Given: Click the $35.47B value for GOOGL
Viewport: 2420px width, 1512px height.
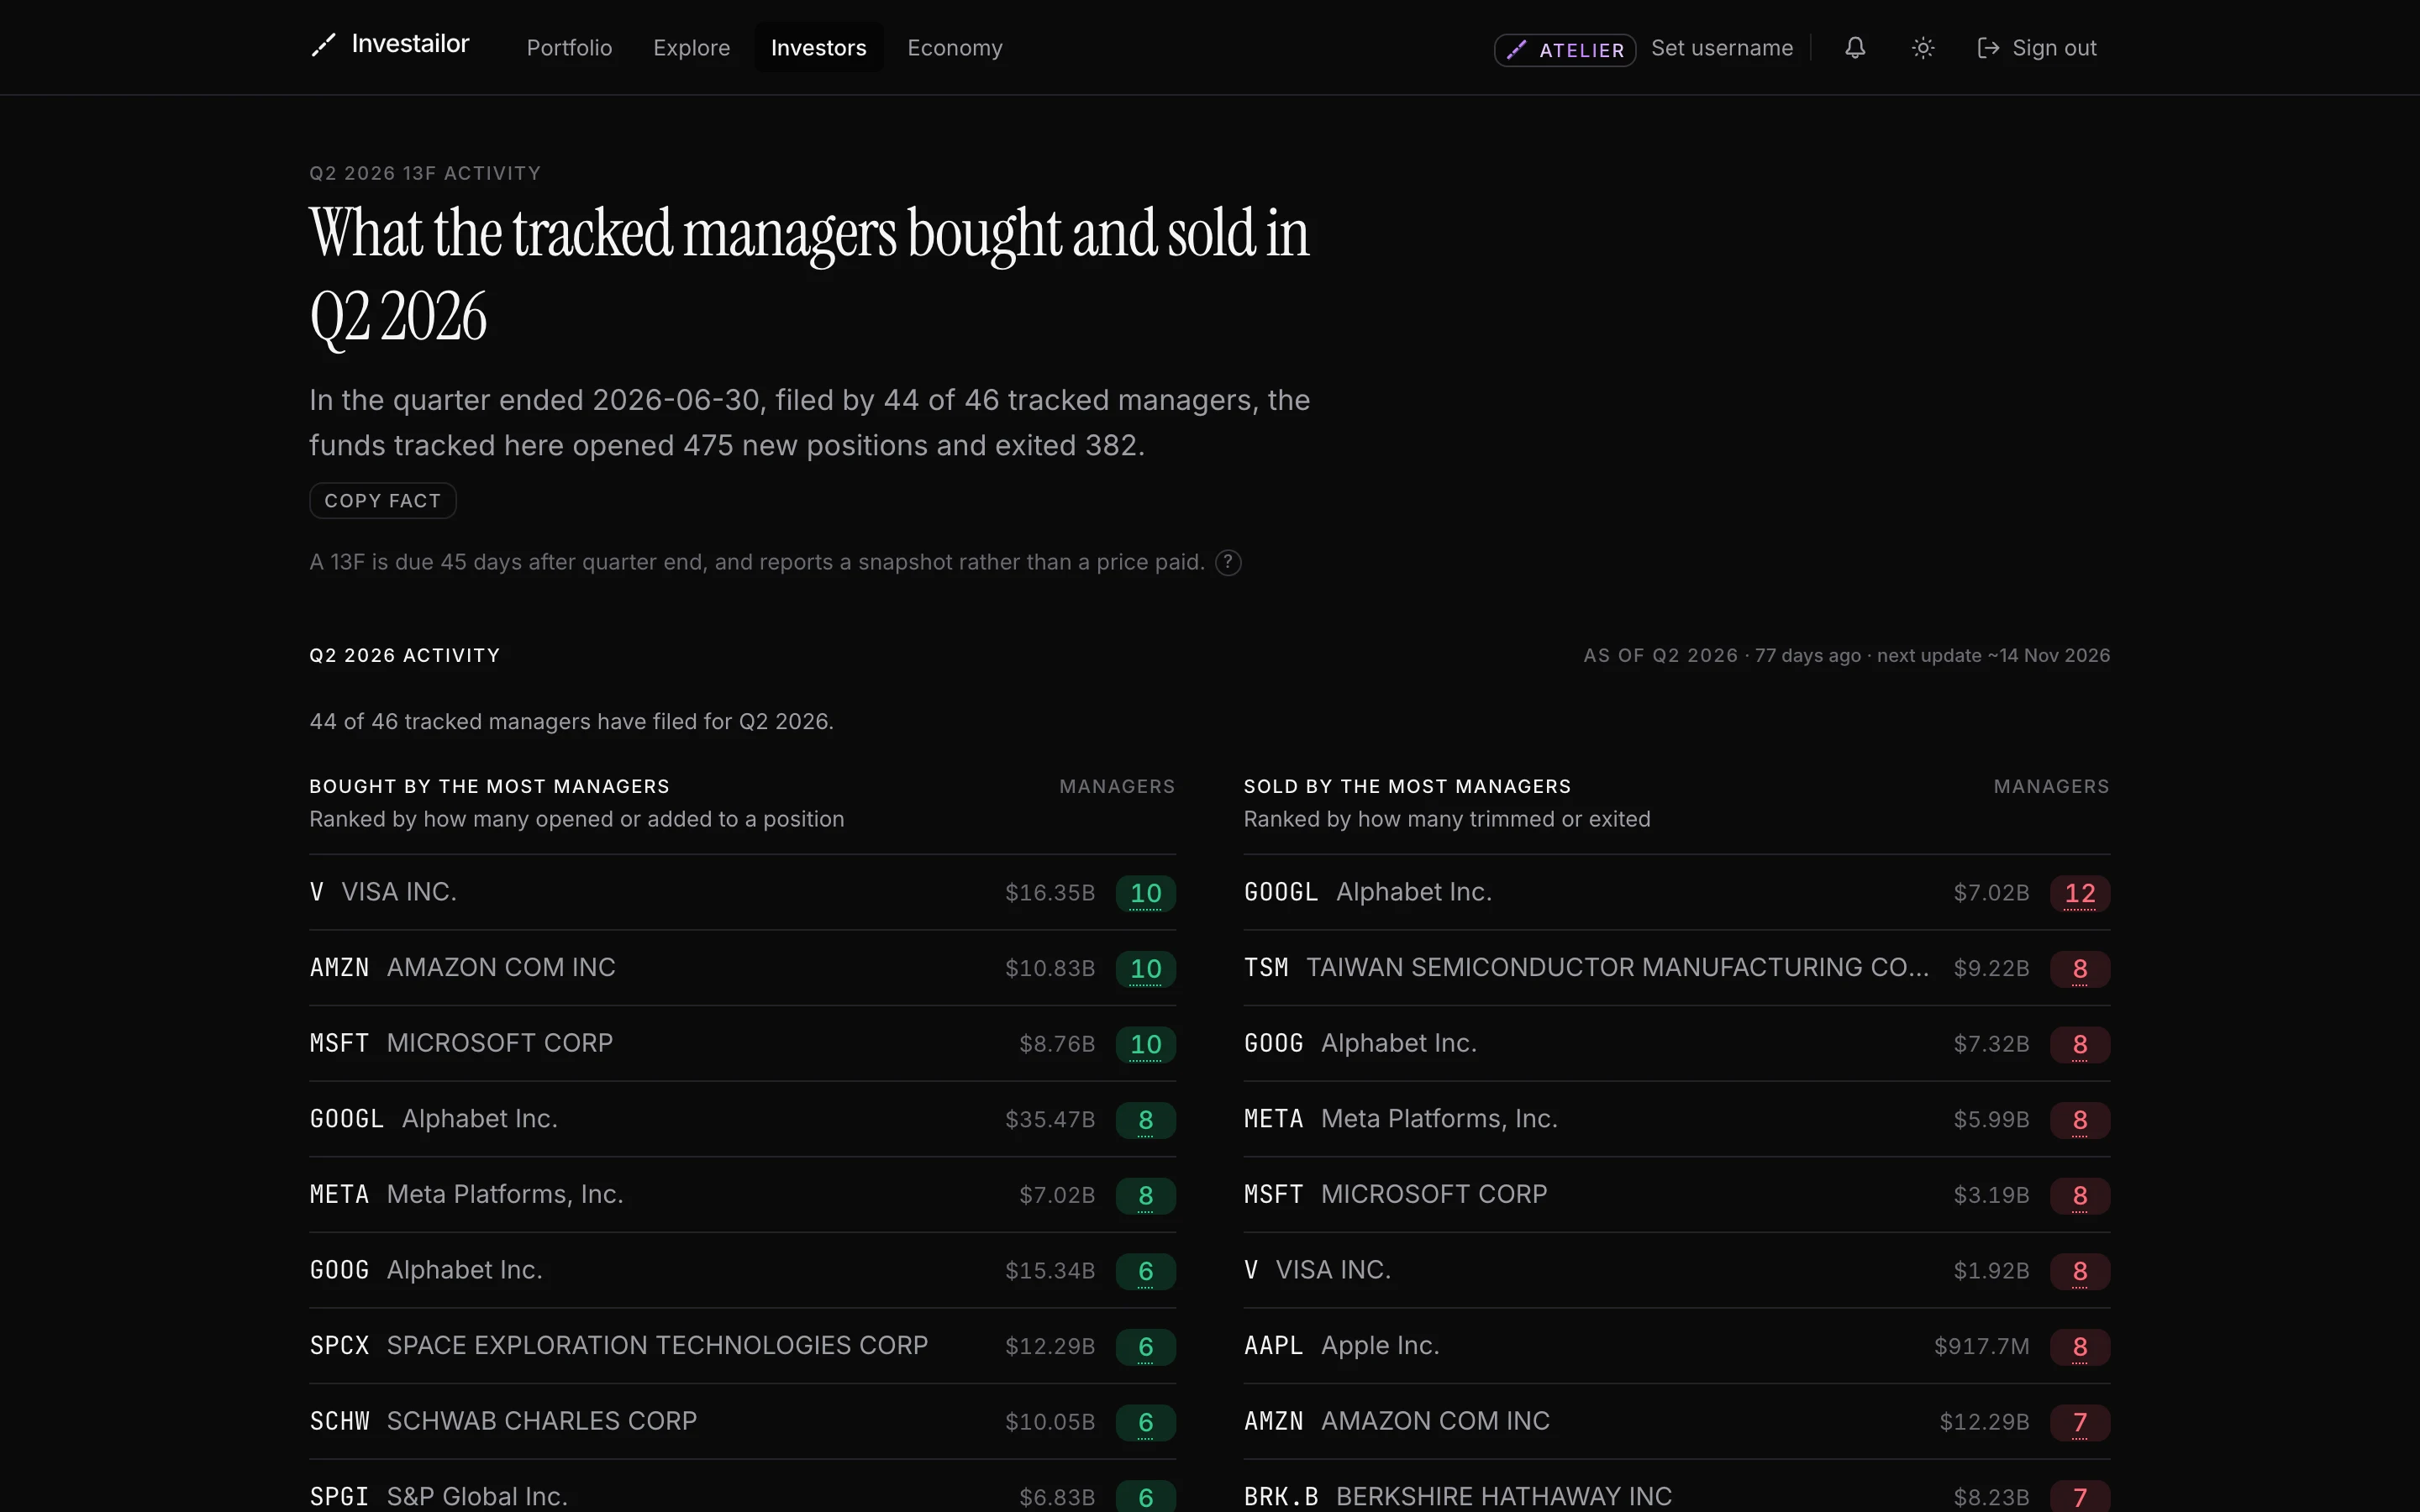Looking at the screenshot, I should [1050, 1120].
